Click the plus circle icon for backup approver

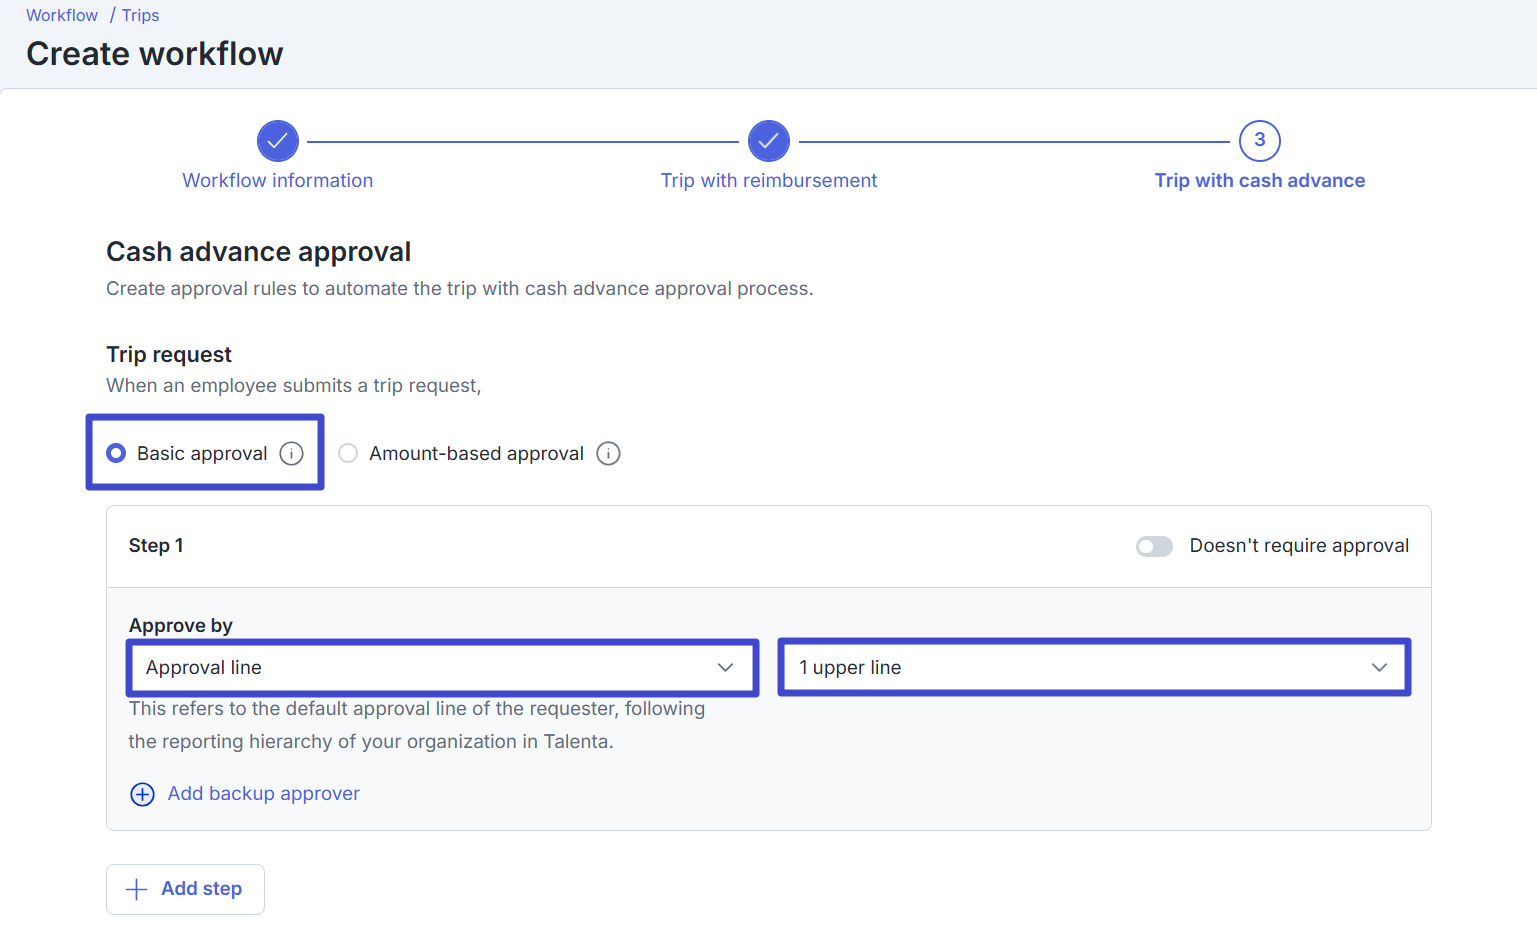(x=143, y=794)
